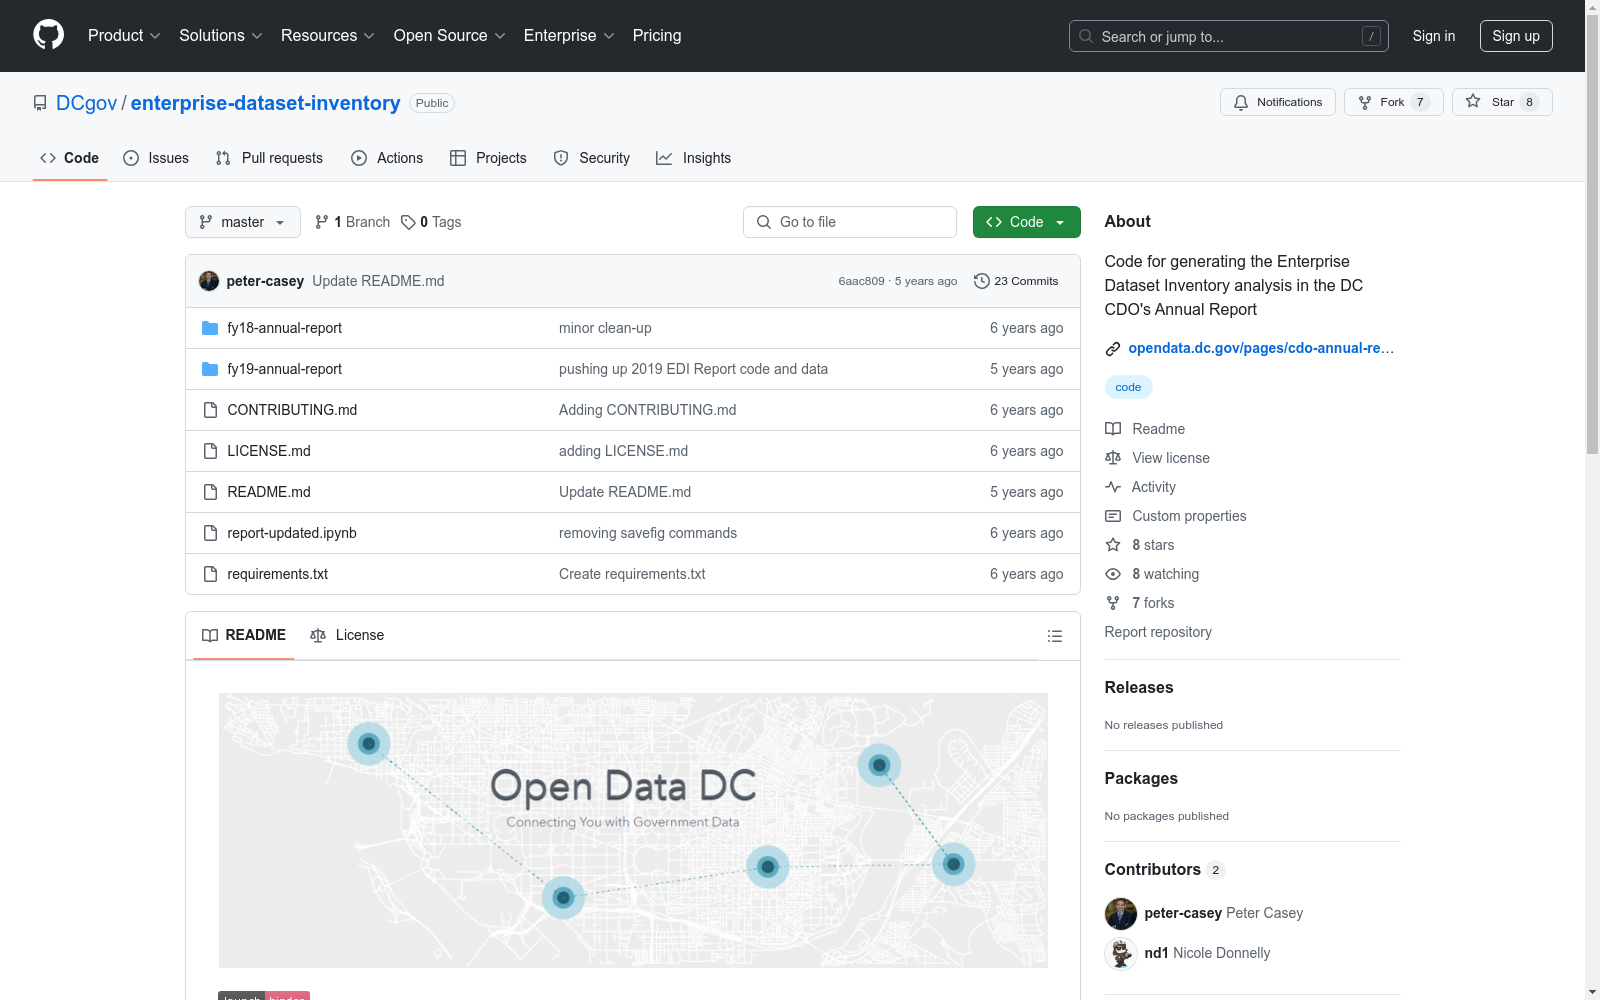
Task: Click the LICENSE.md file icon
Action: [210, 451]
